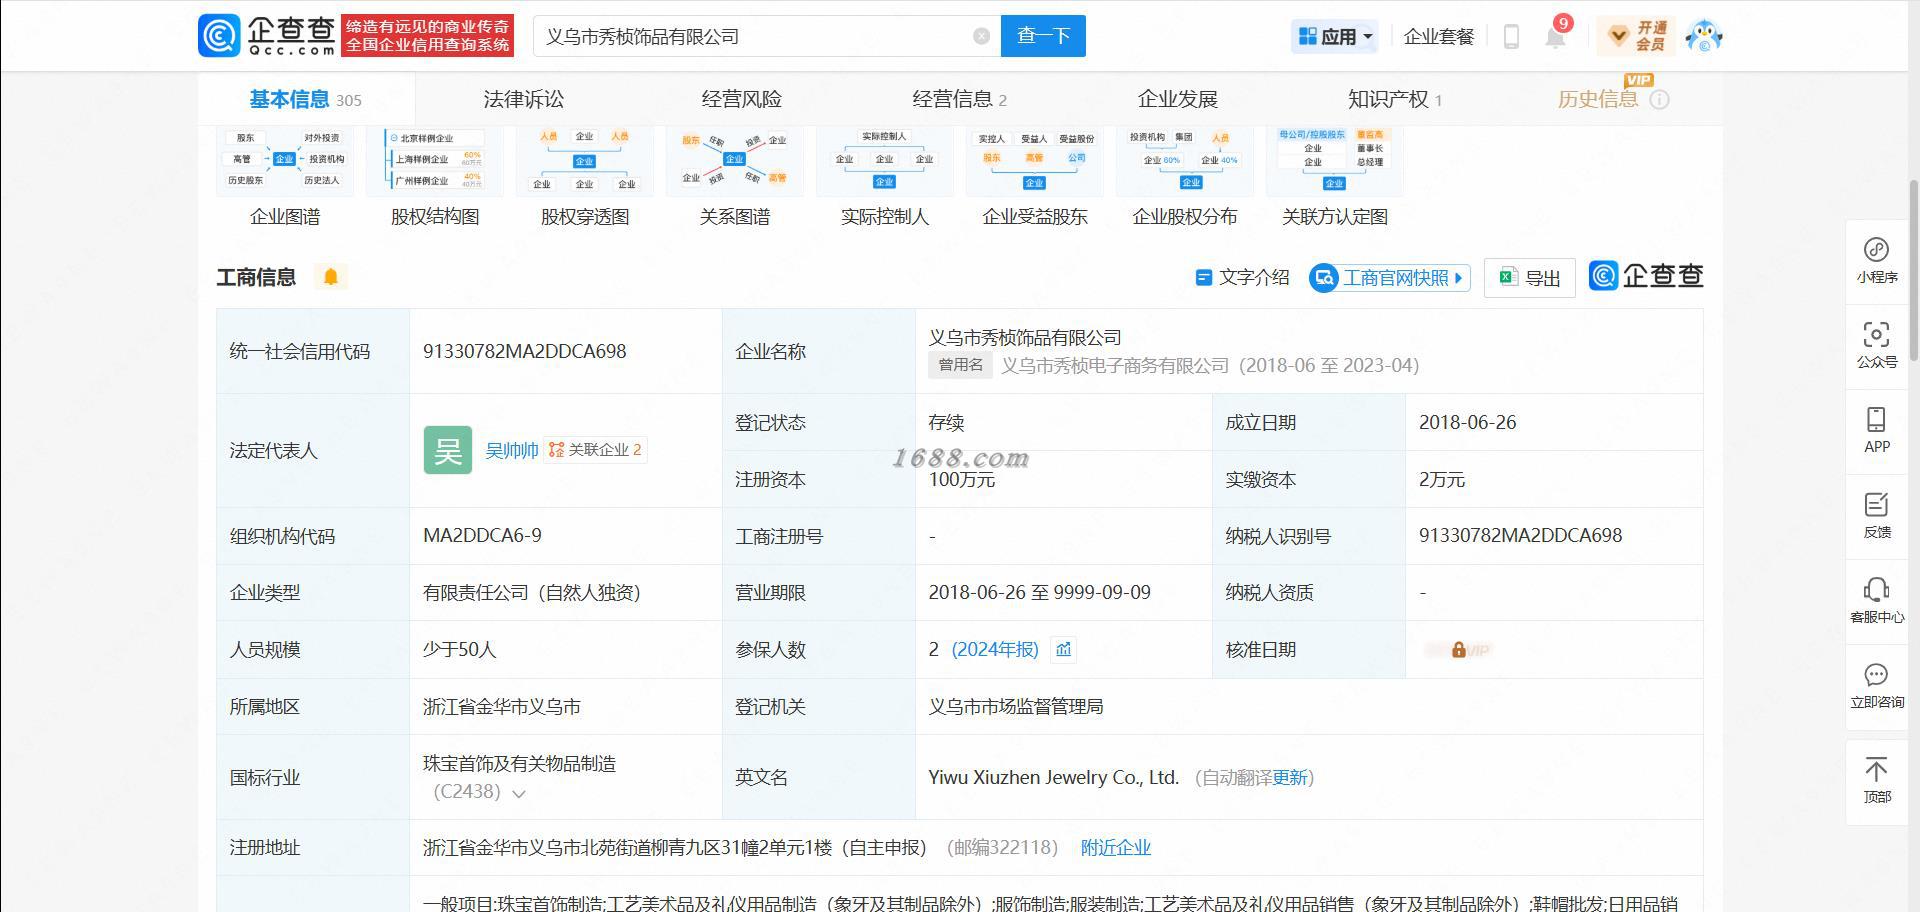Open the 股权穿透图 thumbnail
1920x912 pixels.
tap(585, 161)
